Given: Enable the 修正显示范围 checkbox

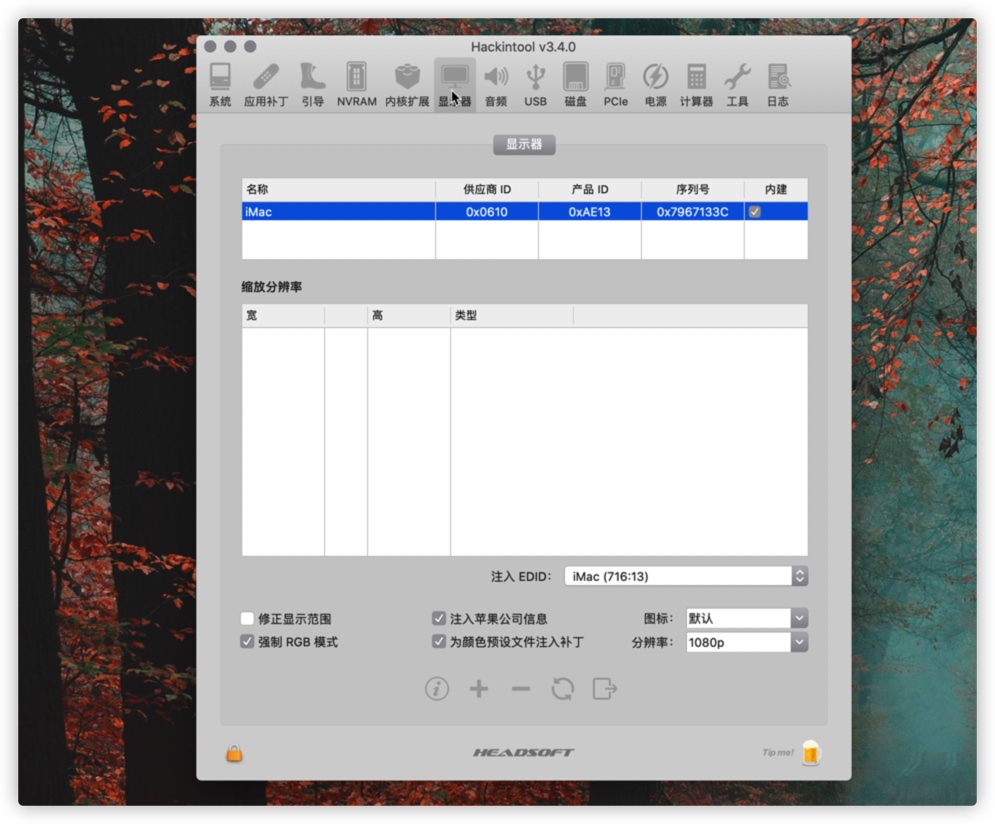Looking at the screenshot, I should 247,618.
